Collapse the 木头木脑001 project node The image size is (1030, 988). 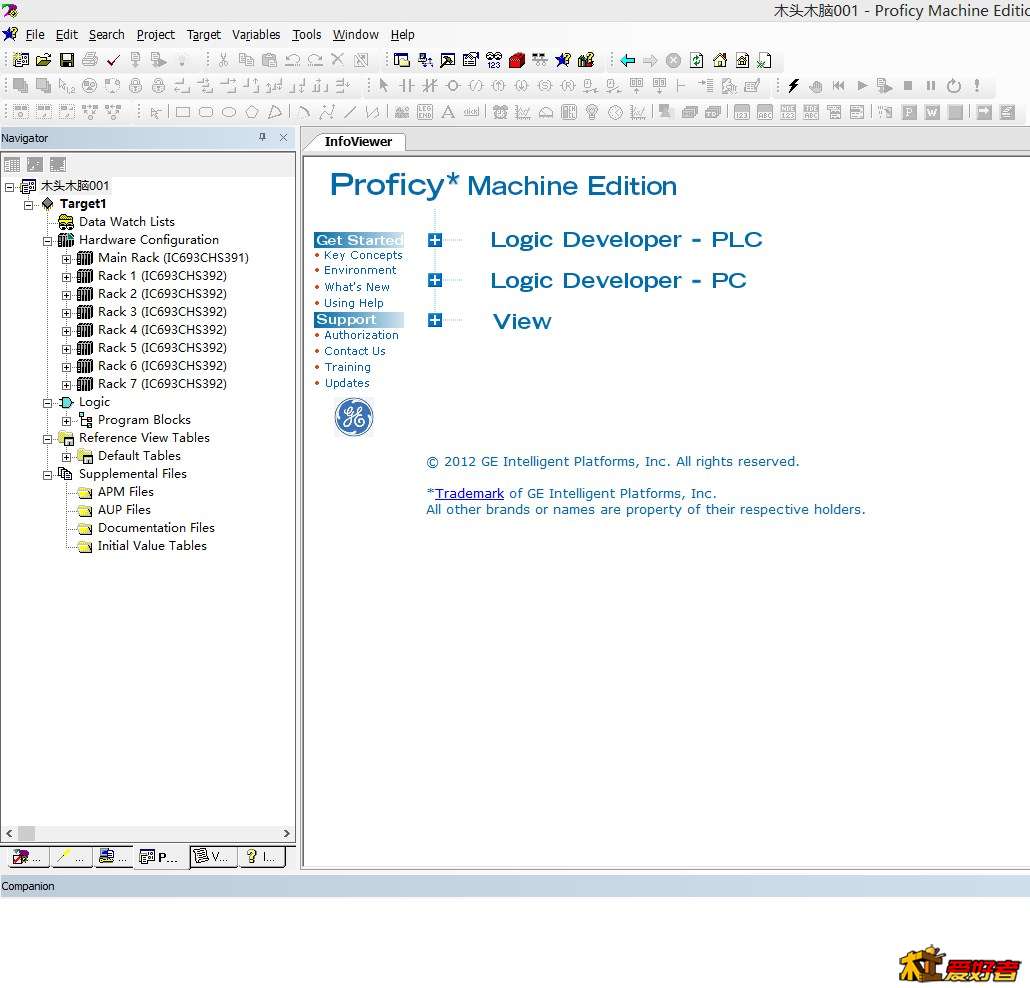tap(10, 187)
